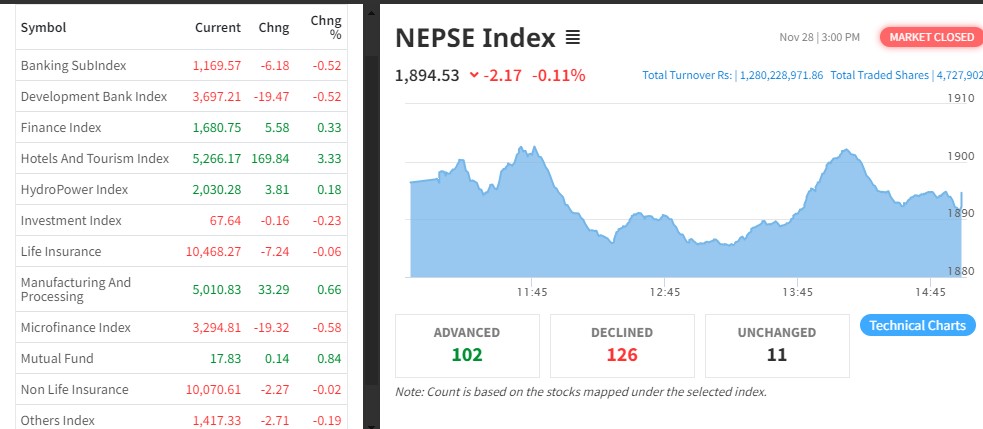Click the Market Closed badge
This screenshot has width=983, height=429.
[x=930, y=37]
